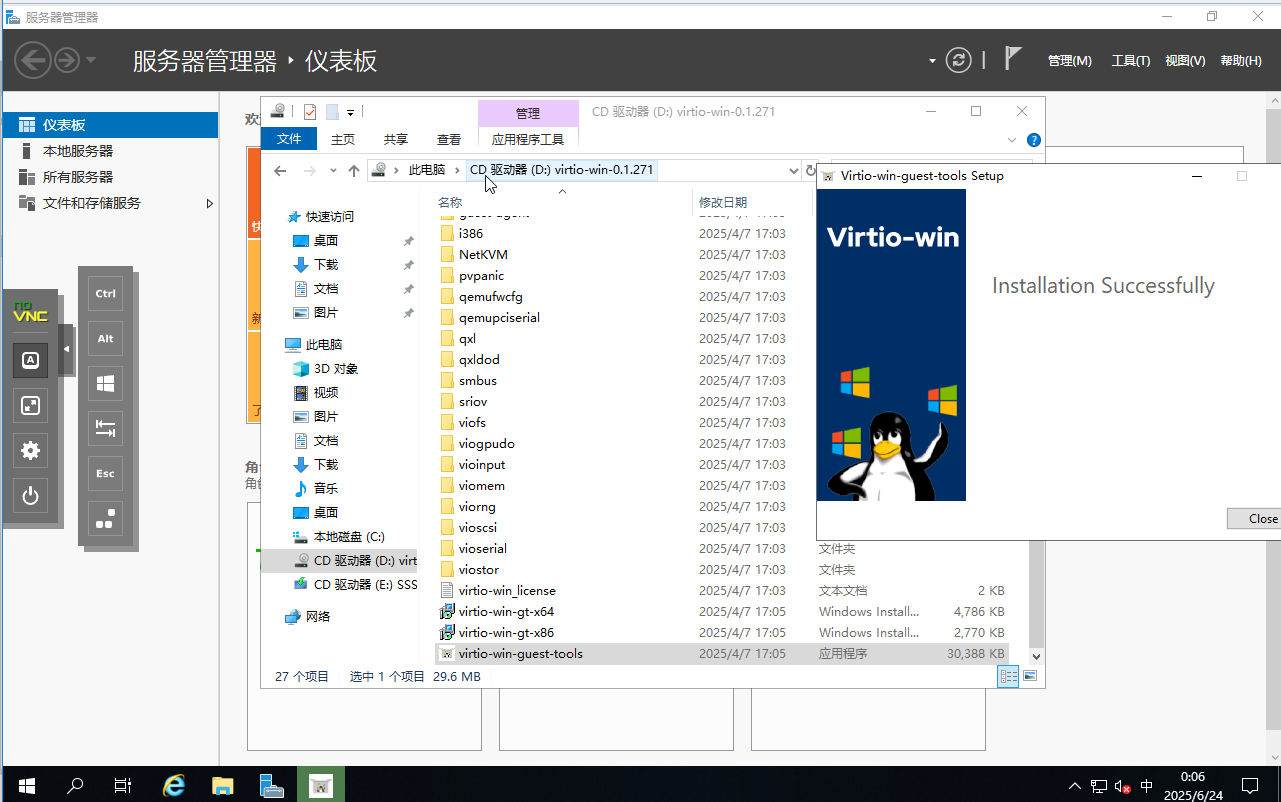Select the NetKVM folder
The height and width of the screenshot is (802, 1281).
483,254
